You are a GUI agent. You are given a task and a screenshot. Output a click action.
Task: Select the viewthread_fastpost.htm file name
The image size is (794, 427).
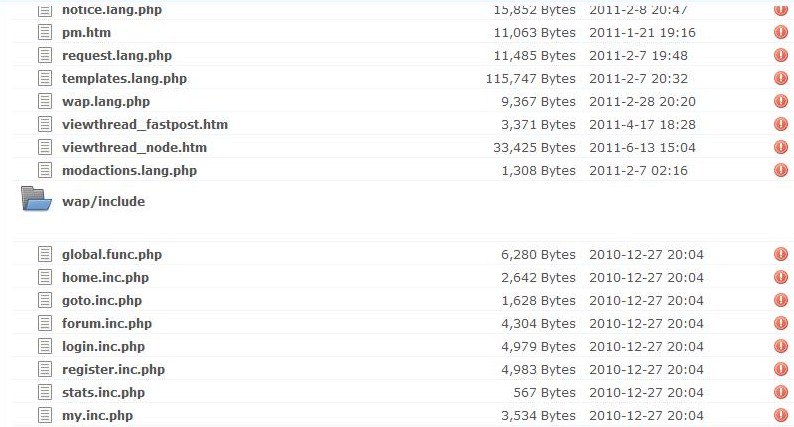pos(145,125)
